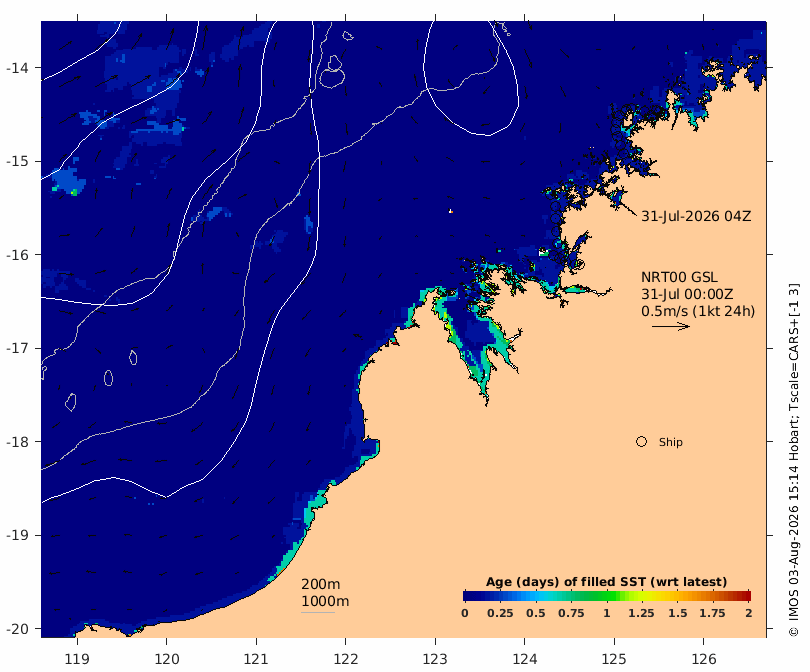
Task: Click the colorbar title Age of filled SST
Action: [606, 582]
